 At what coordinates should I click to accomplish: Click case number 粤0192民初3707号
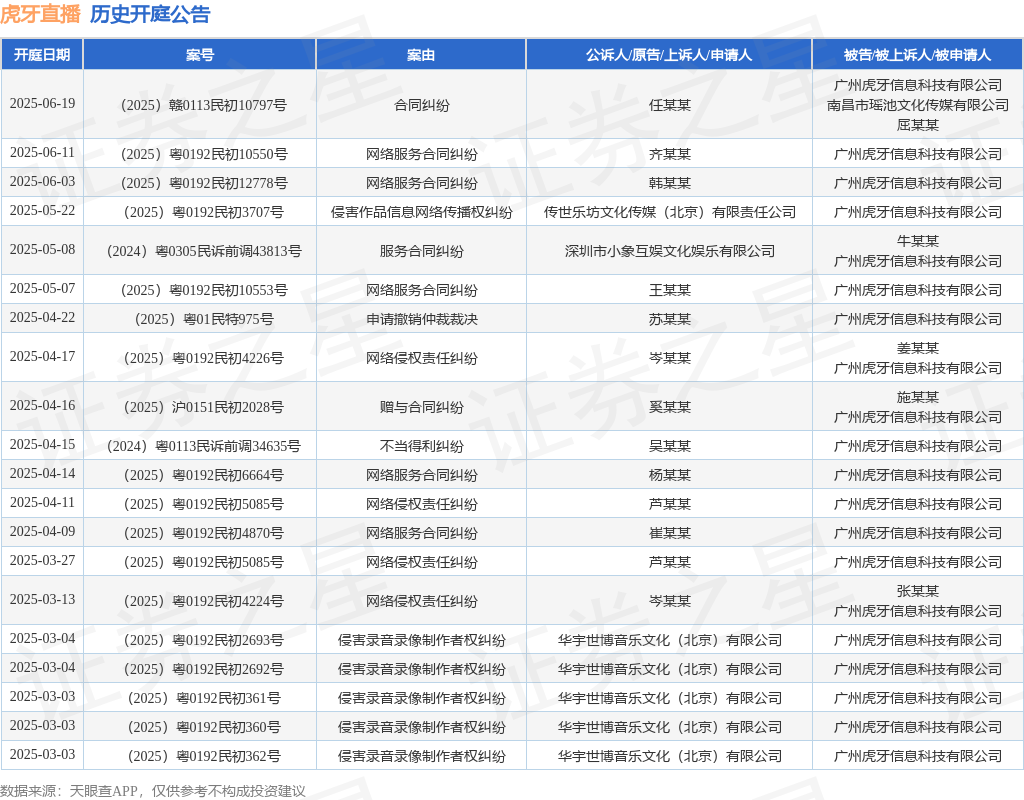tap(204, 212)
